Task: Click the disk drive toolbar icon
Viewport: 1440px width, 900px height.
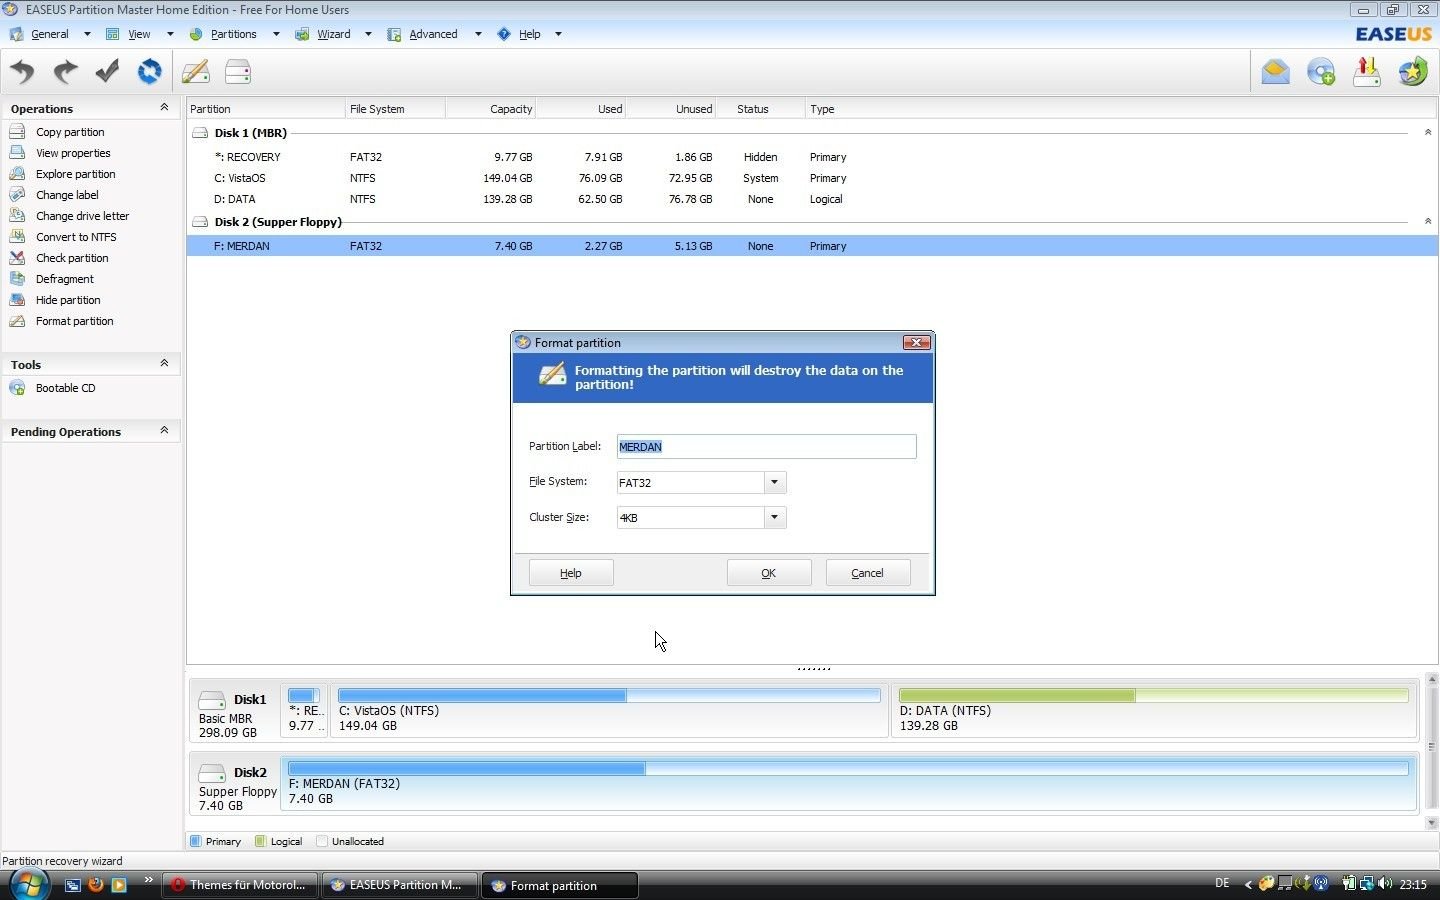Action: pos(238,72)
